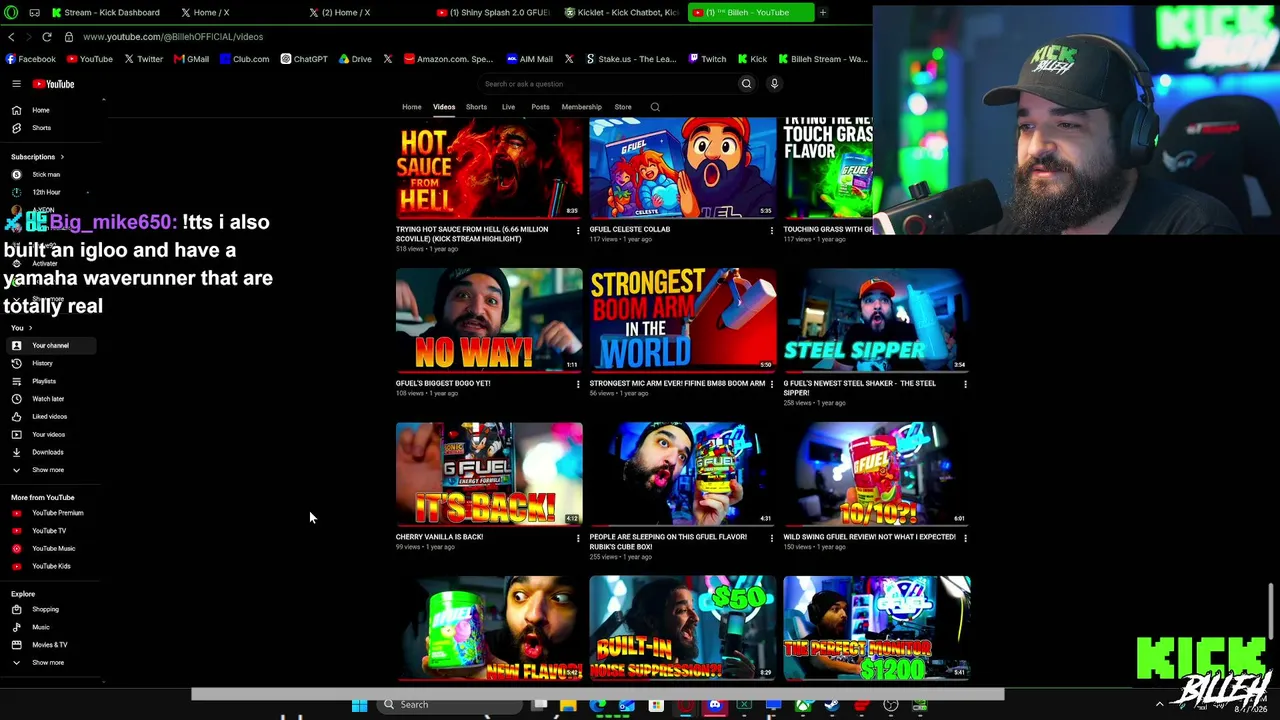Open the channel Membership tab
The image size is (1280, 720).
pos(581,107)
